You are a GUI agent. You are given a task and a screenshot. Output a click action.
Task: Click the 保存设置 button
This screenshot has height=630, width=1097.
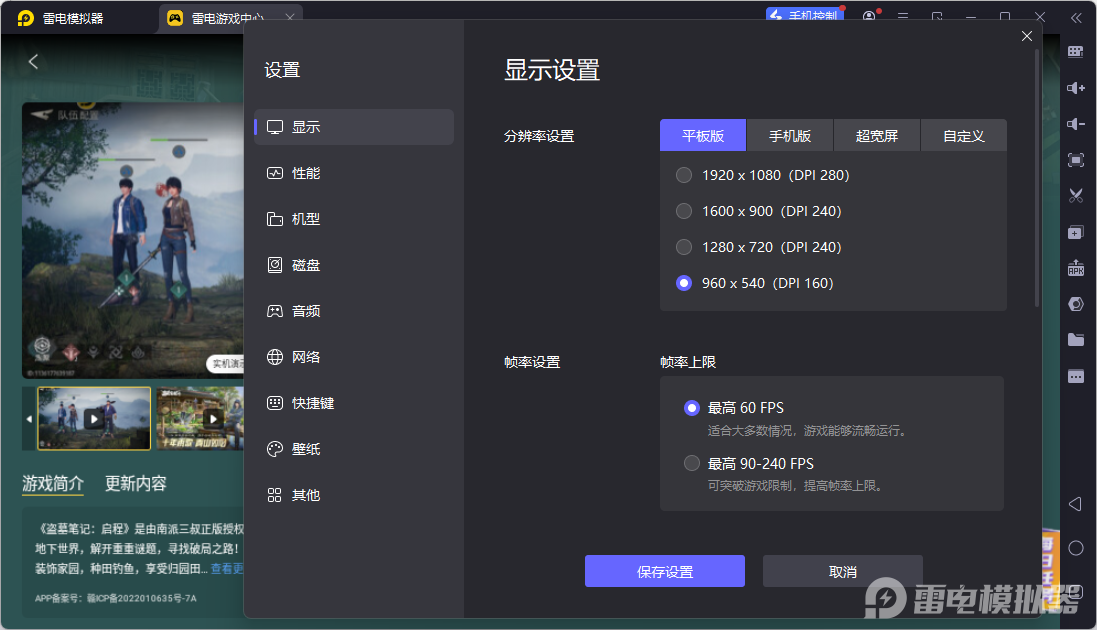664,571
